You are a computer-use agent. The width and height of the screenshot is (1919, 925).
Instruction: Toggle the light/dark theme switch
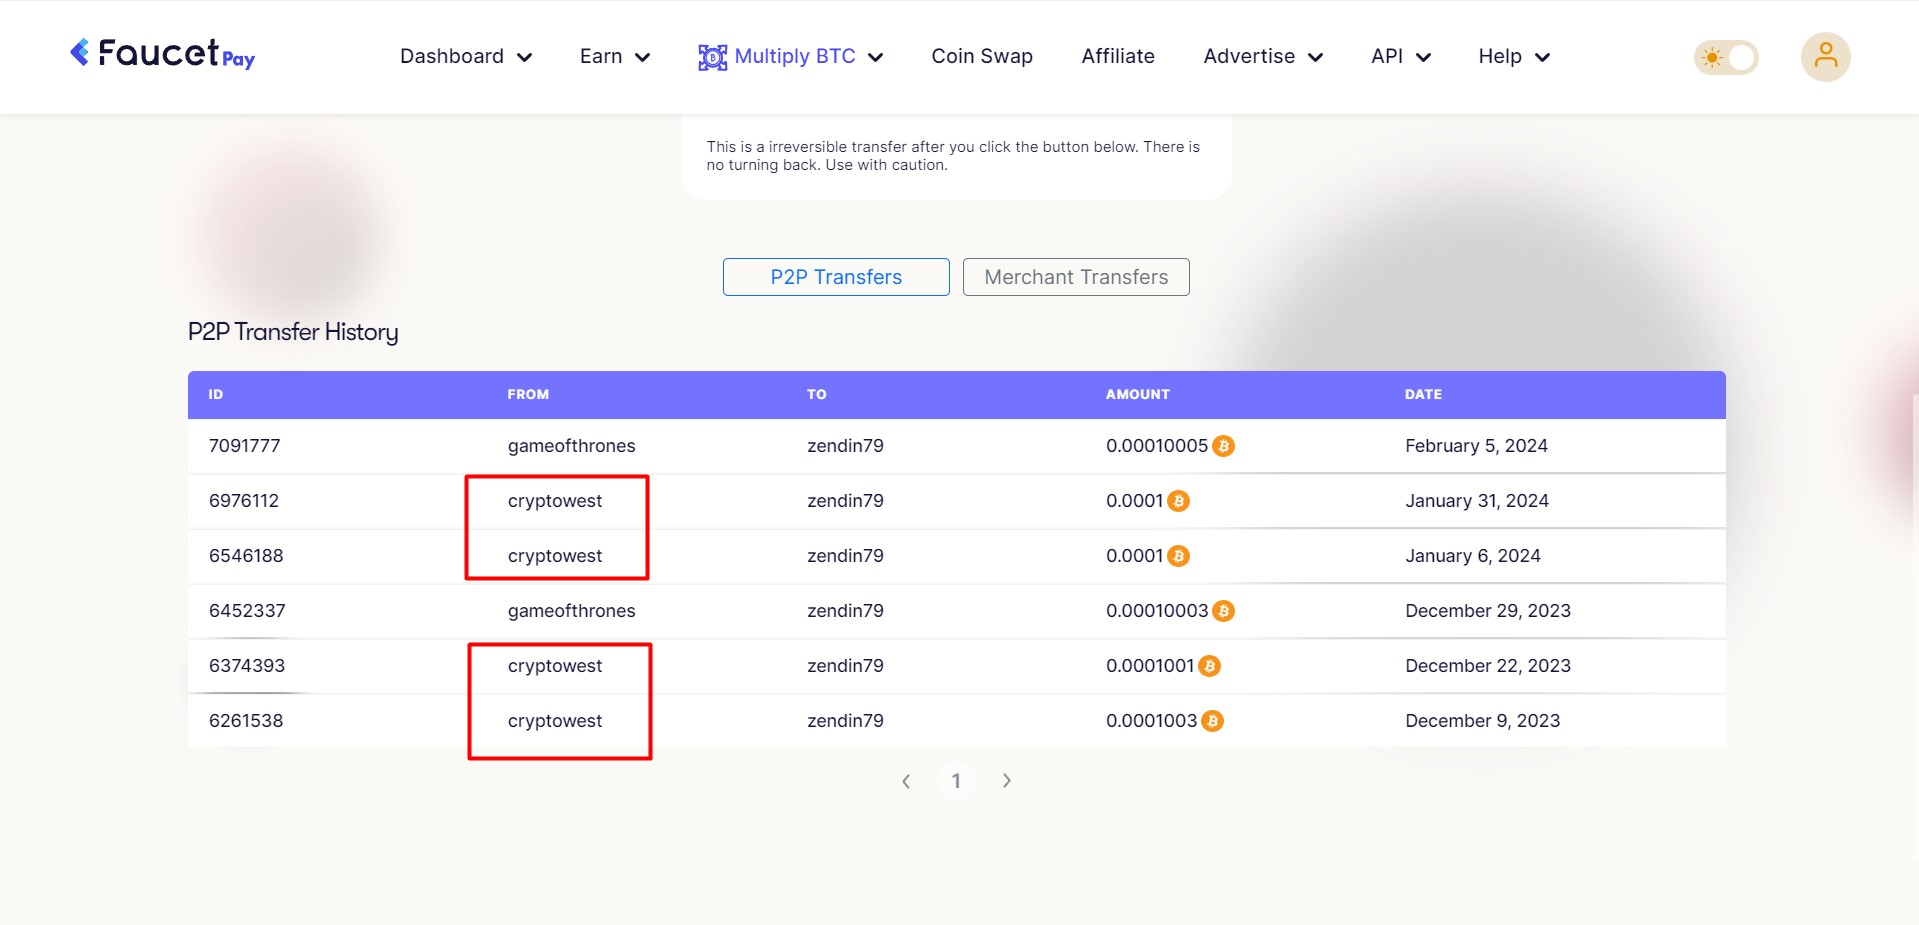pyautogui.click(x=1726, y=57)
